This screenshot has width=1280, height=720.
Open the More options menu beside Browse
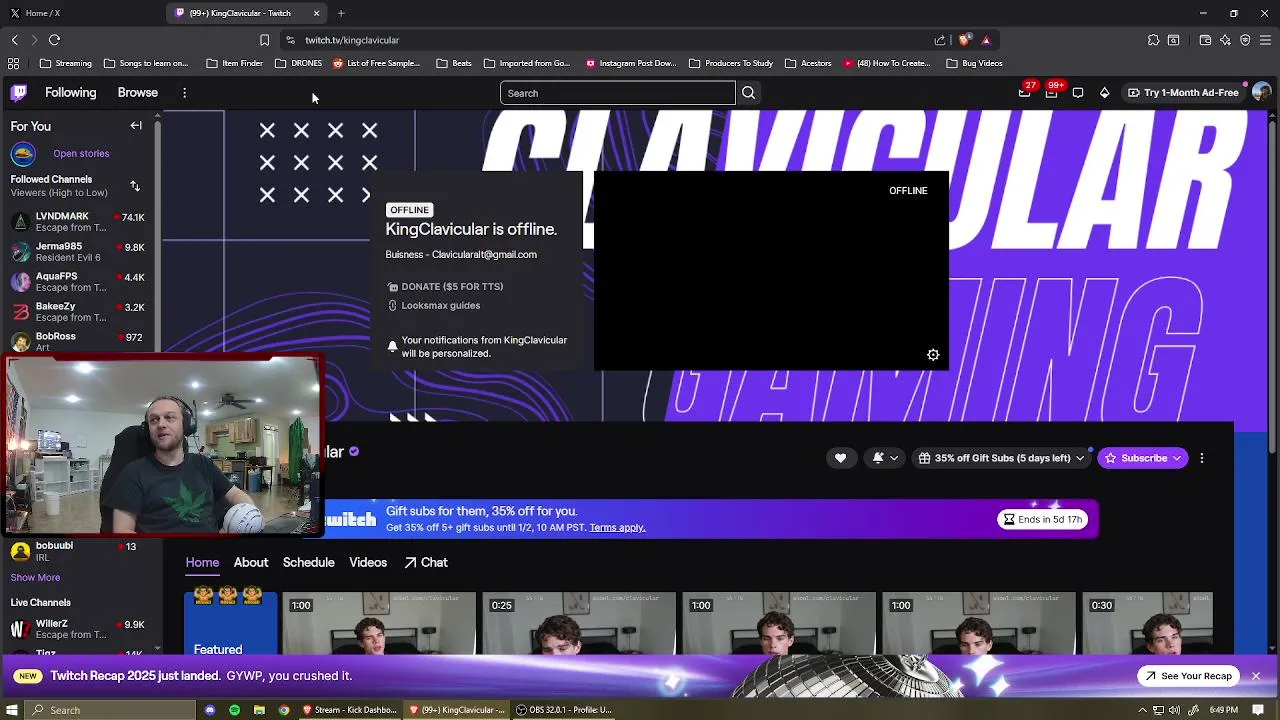click(x=184, y=92)
